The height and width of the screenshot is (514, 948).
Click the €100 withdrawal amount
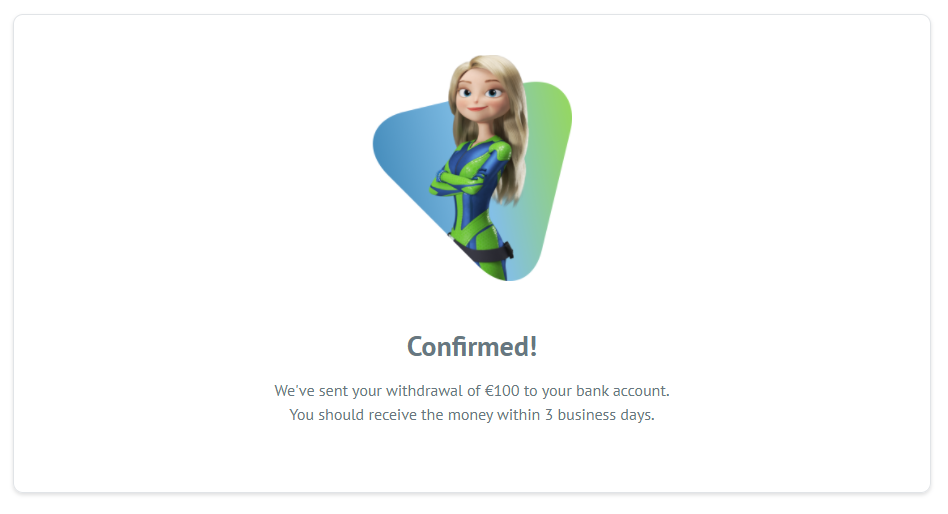pyautogui.click(x=502, y=391)
